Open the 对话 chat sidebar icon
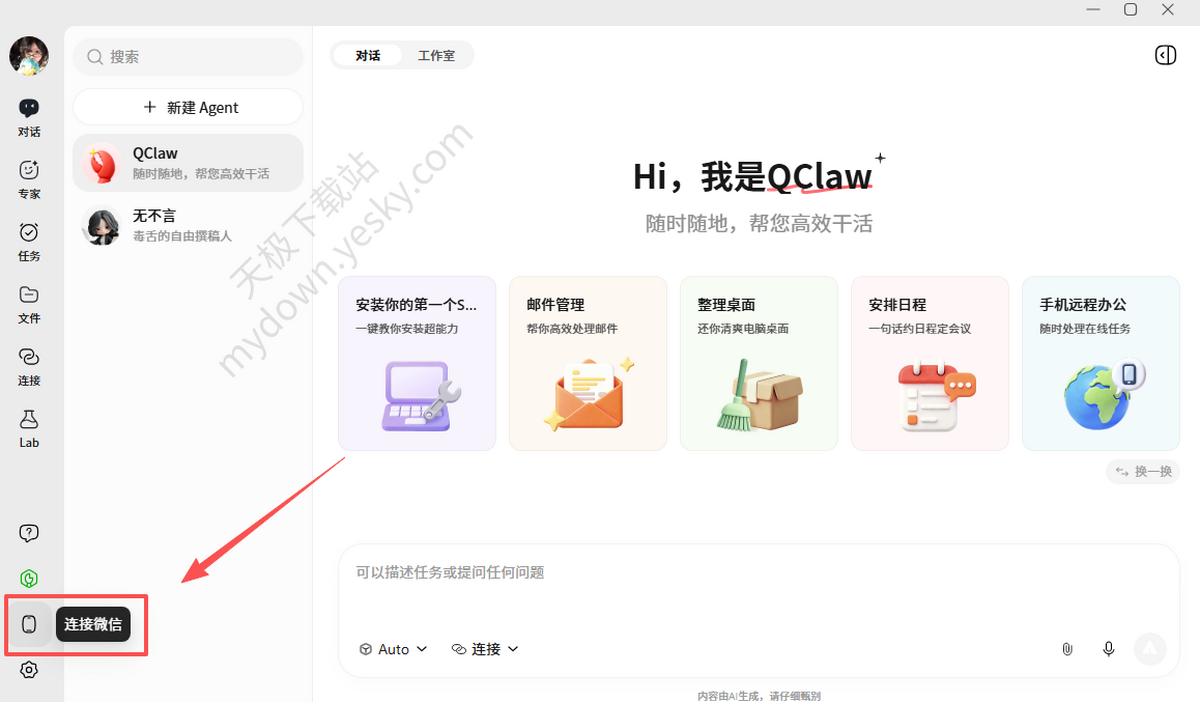The width and height of the screenshot is (1200, 702). click(29, 108)
